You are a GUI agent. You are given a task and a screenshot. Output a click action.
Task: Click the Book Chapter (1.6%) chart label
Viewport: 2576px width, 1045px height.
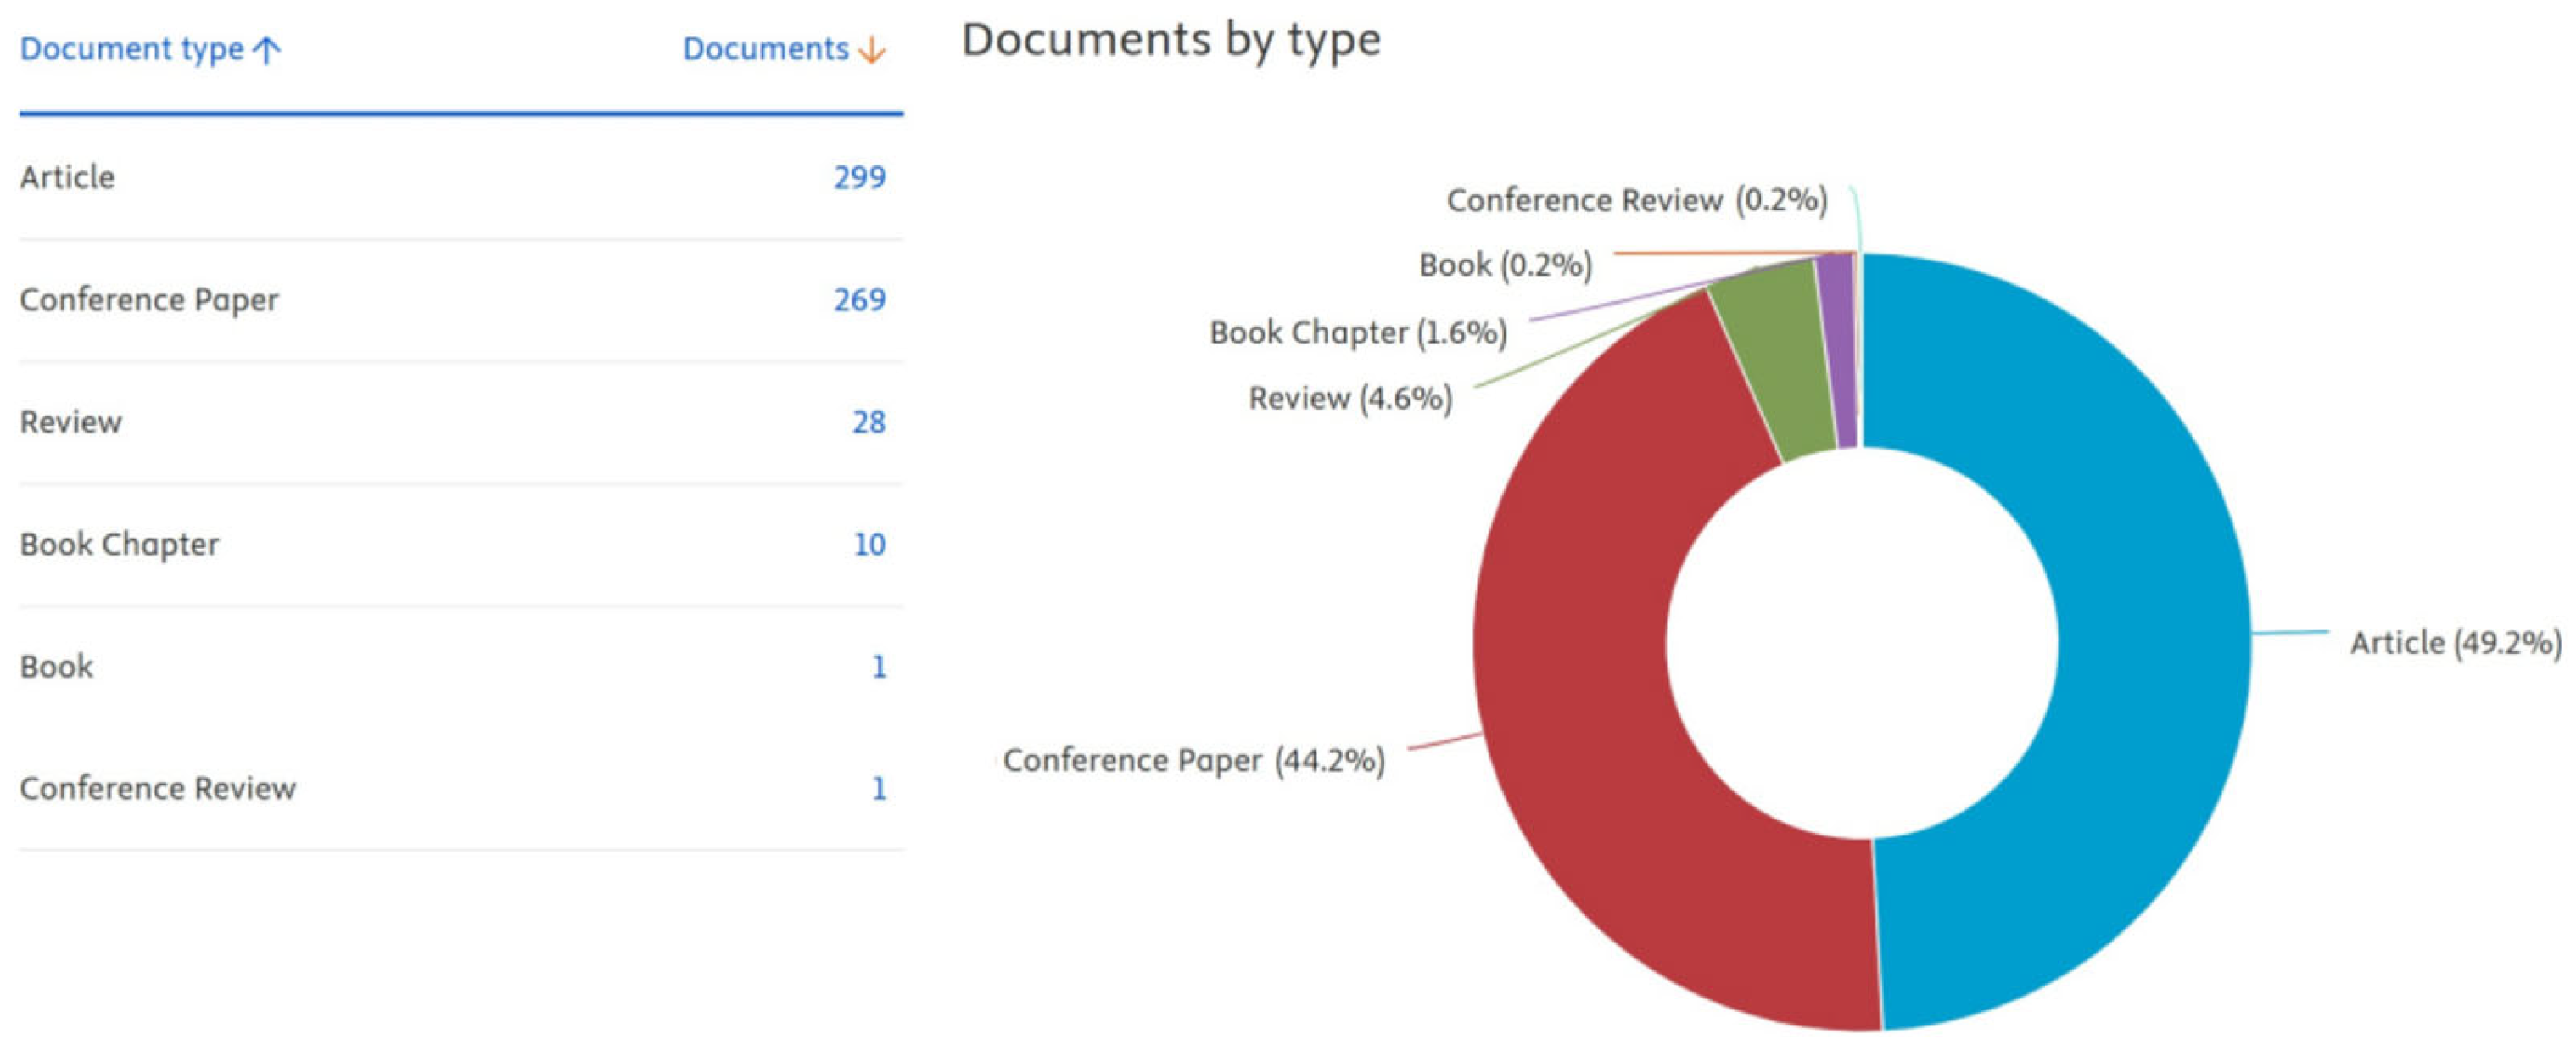click(1357, 332)
